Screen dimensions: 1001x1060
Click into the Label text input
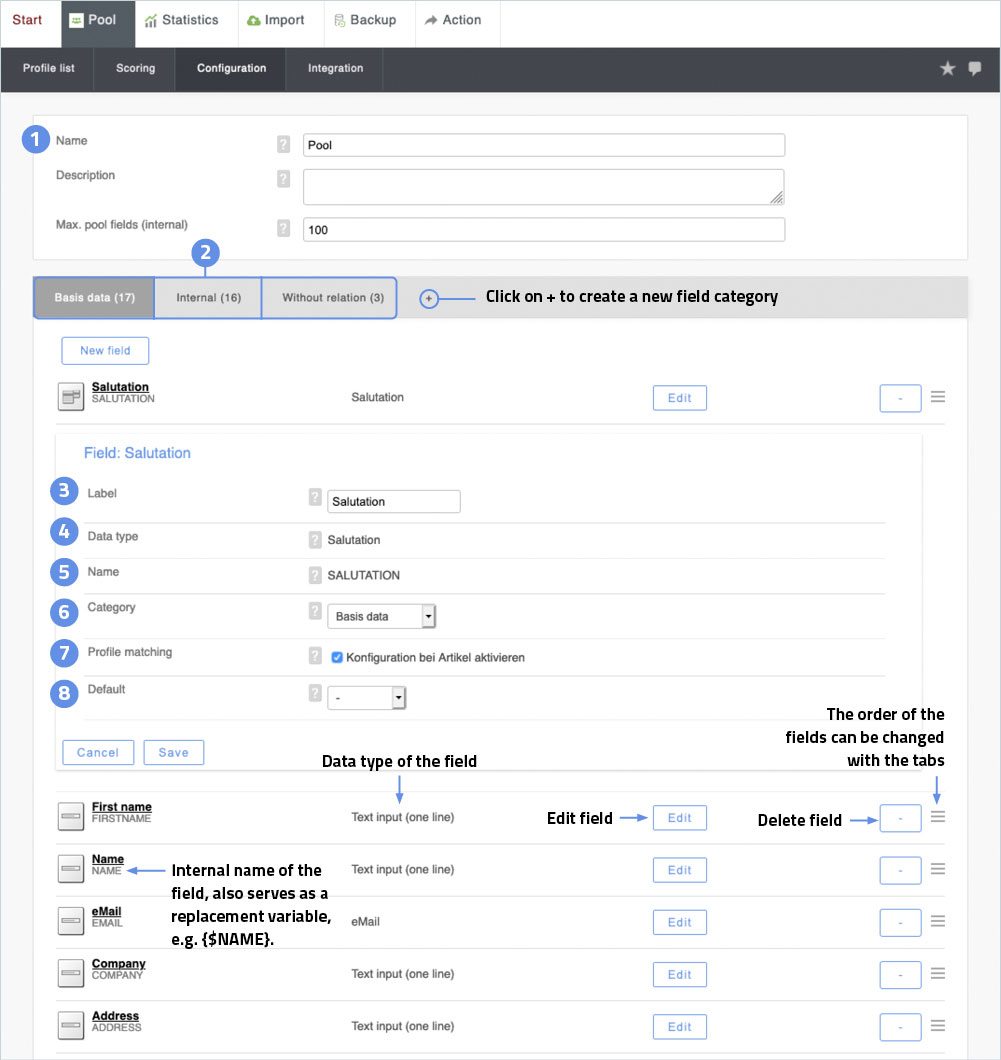click(393, 502)
